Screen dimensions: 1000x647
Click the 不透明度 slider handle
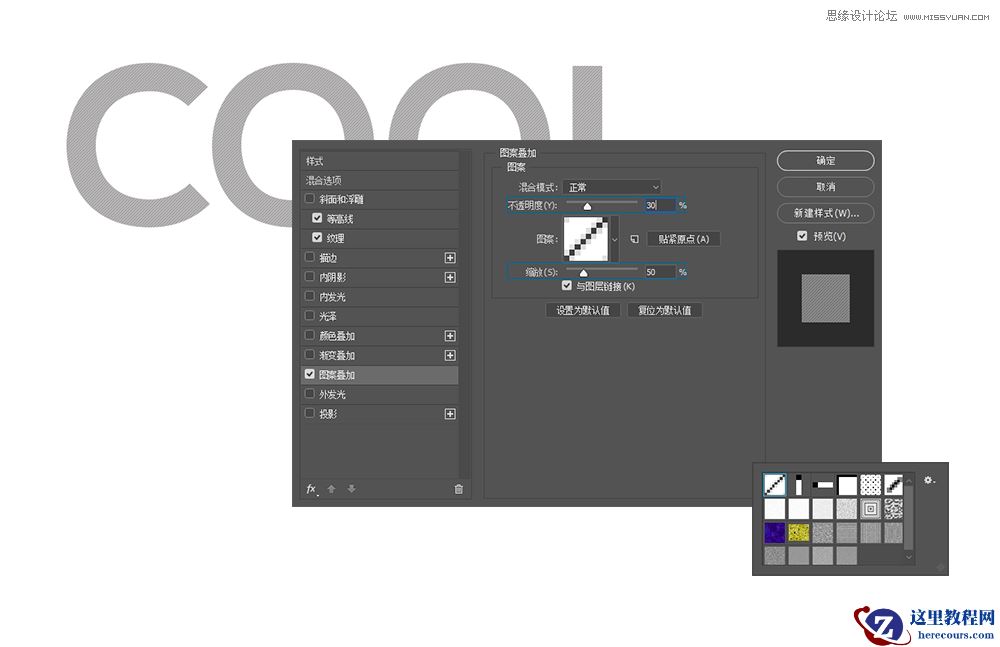587,206
